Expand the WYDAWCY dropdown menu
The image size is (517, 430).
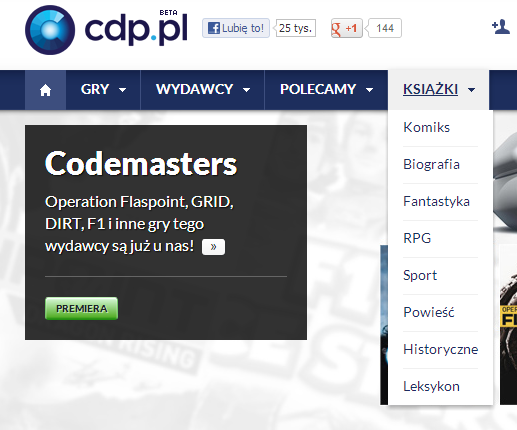(x=203, y=90)
